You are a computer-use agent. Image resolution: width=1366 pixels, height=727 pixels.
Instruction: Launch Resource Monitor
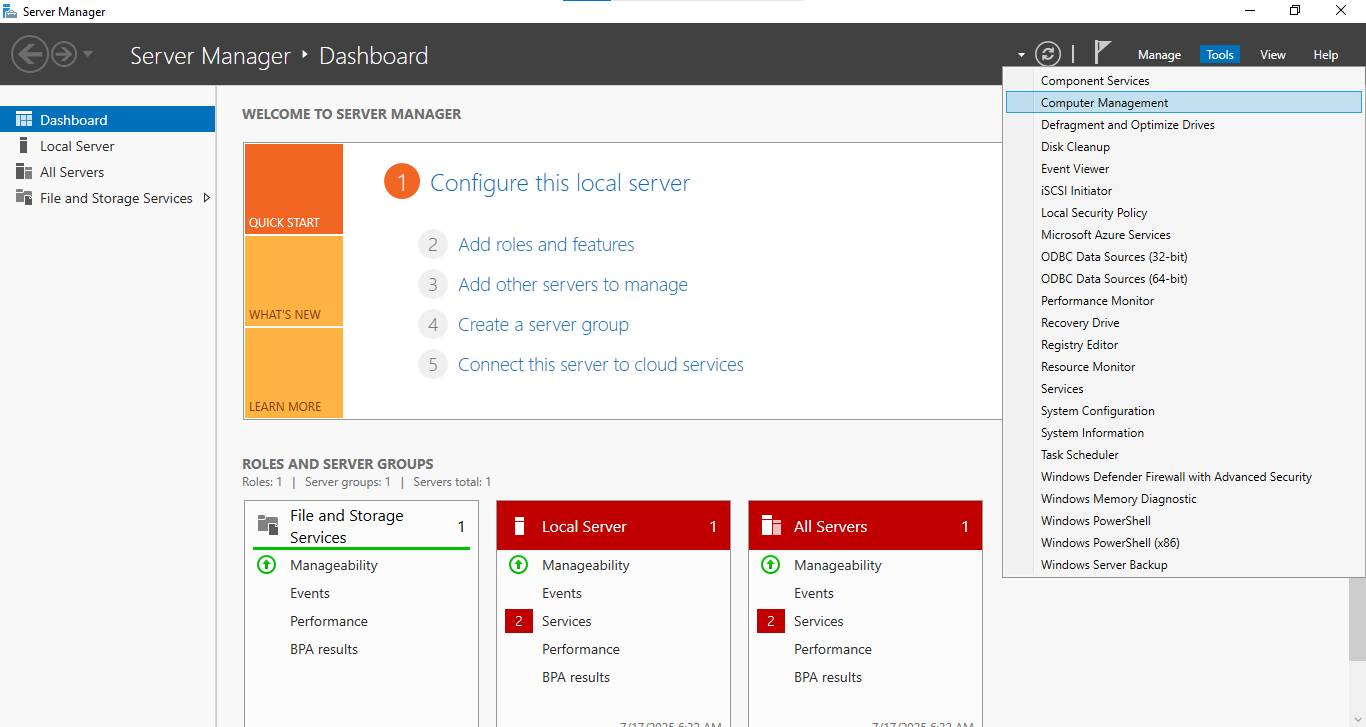[1184, 367]
